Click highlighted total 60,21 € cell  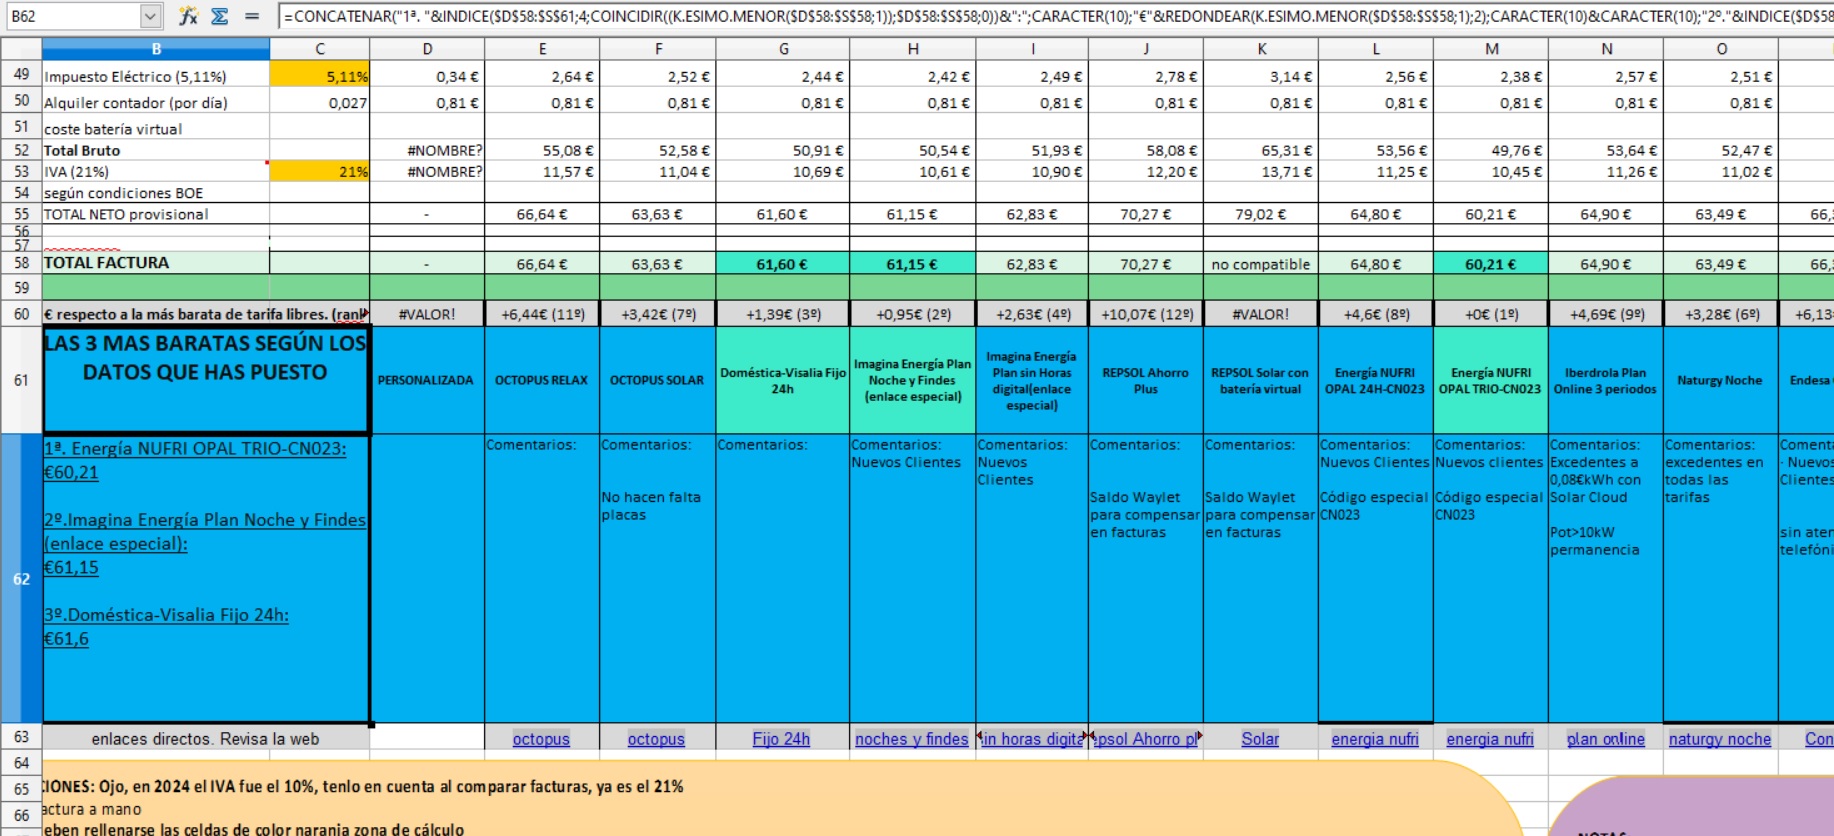1491,264
